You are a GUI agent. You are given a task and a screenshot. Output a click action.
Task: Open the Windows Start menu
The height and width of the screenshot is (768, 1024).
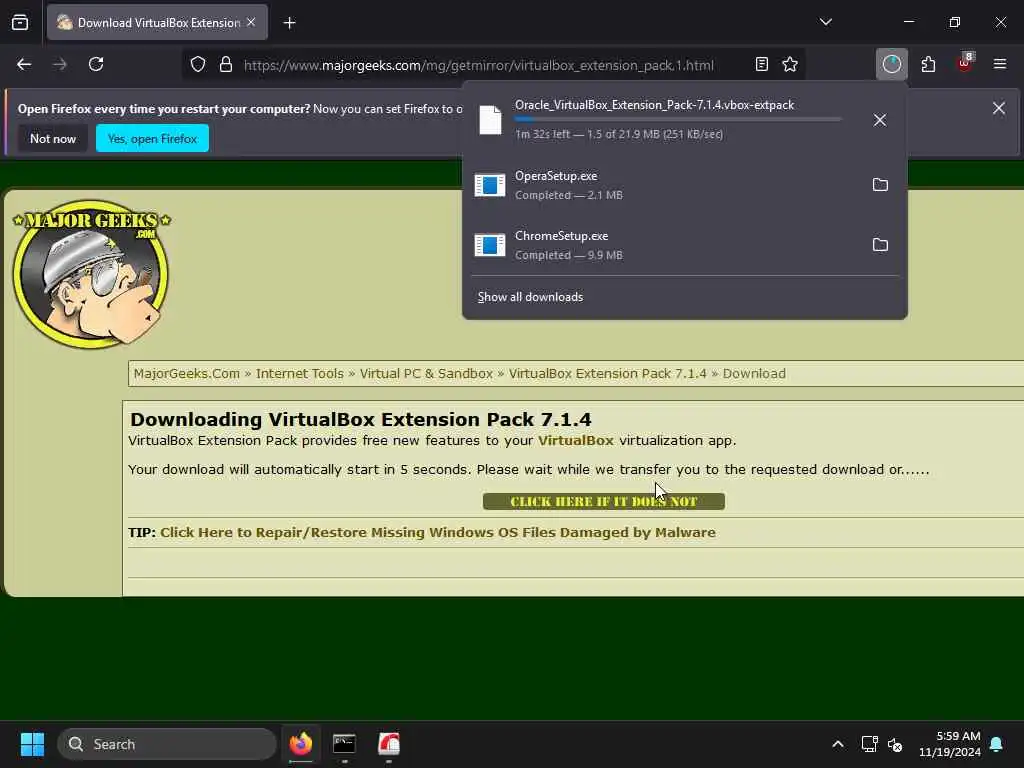pyautogui.click(x=32, y=744)
